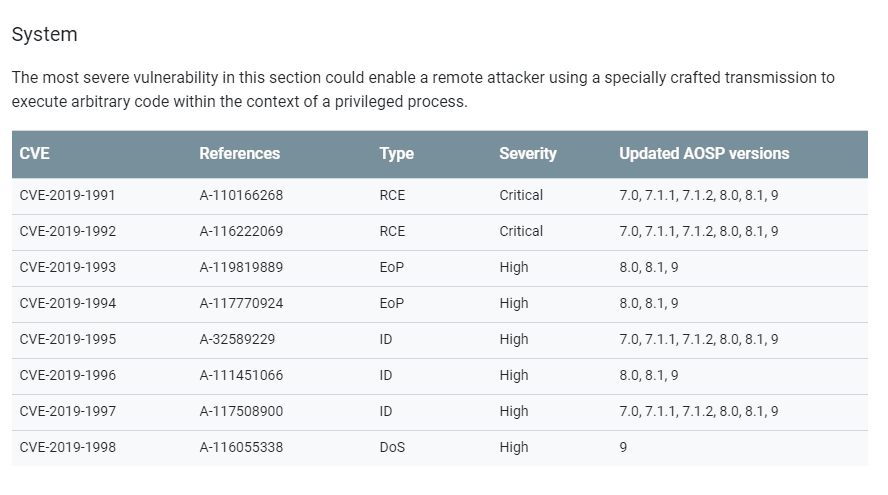The width and height of the screenshot is (888, 495).
Task: Open reference A-111451066
Action: click(x=241, y=375)
